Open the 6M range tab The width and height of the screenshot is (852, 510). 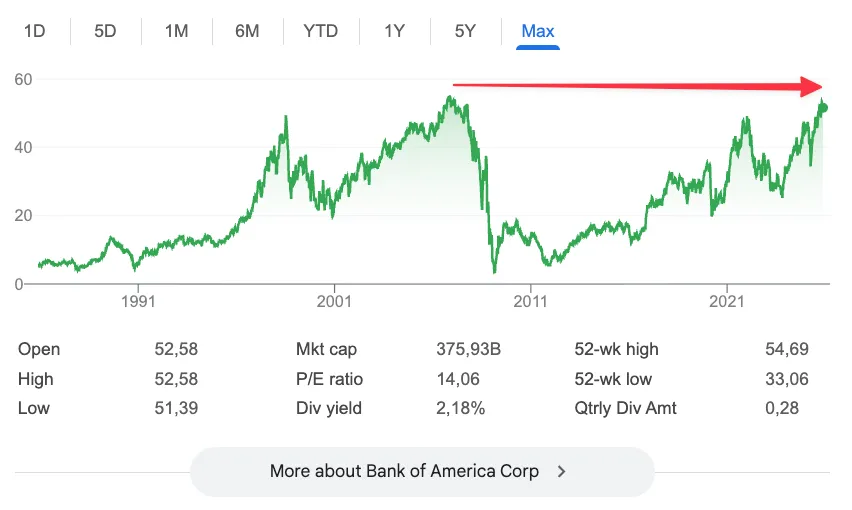coord(247,31)
